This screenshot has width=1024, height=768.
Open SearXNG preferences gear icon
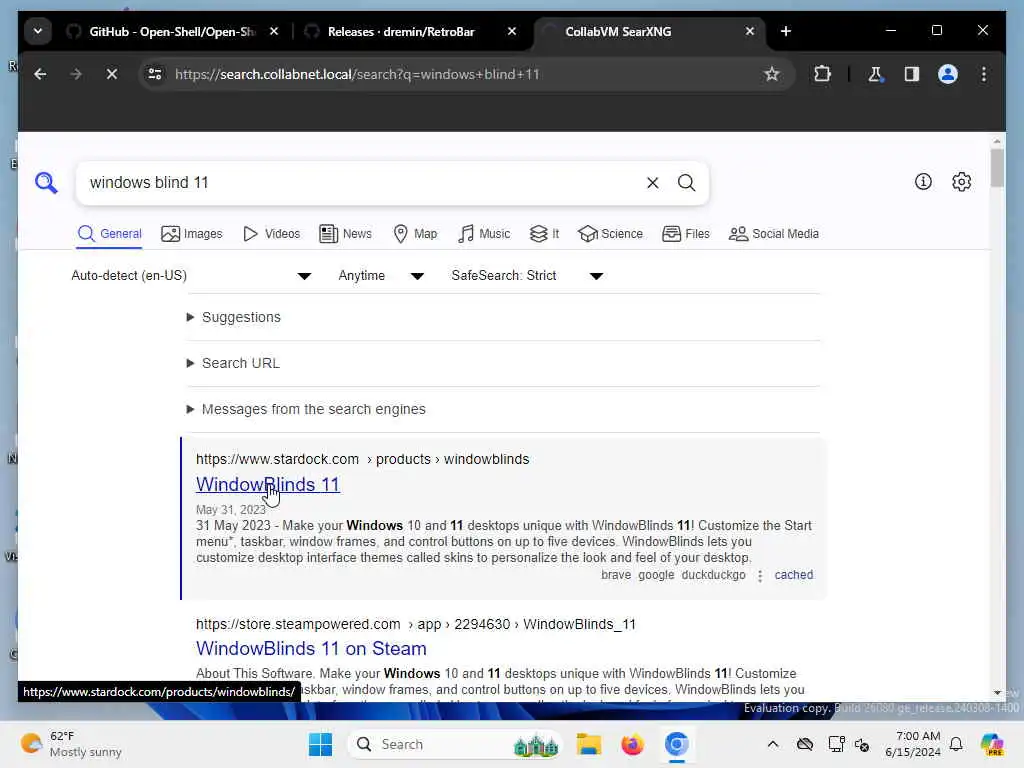point(961,182)
